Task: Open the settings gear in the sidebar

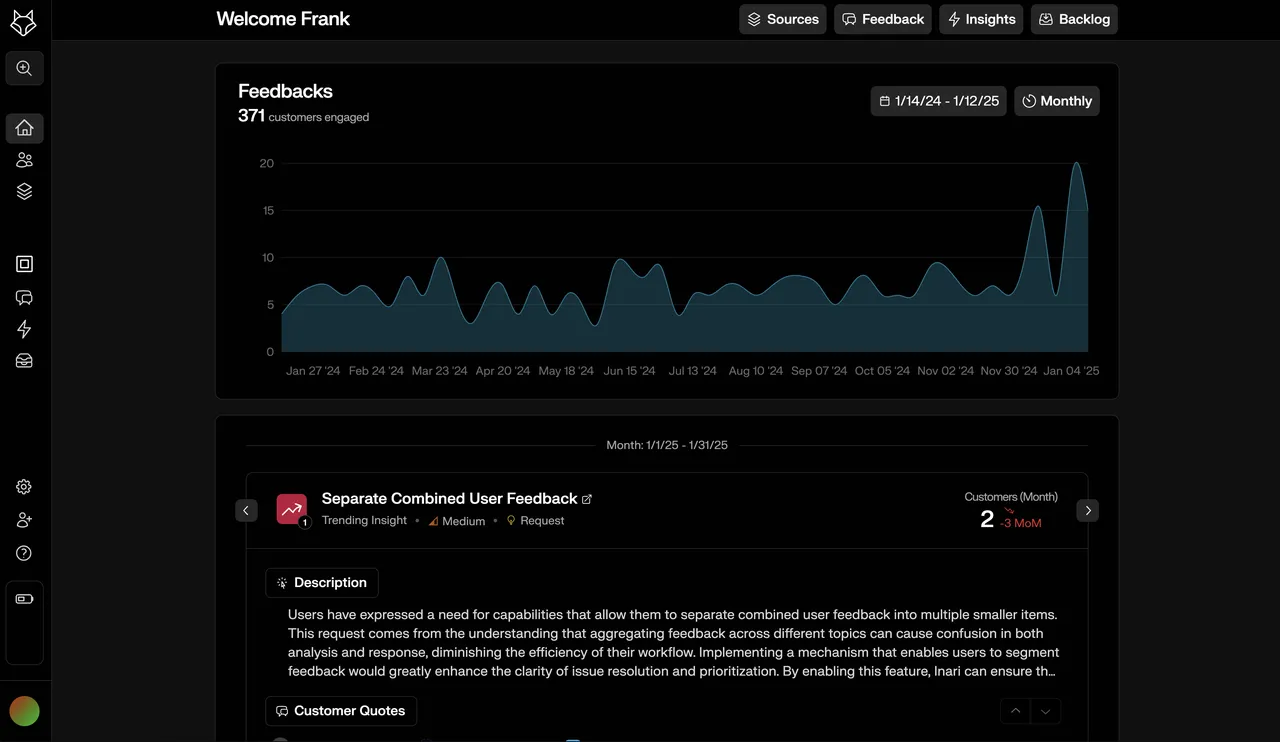Action: point(24,487)
